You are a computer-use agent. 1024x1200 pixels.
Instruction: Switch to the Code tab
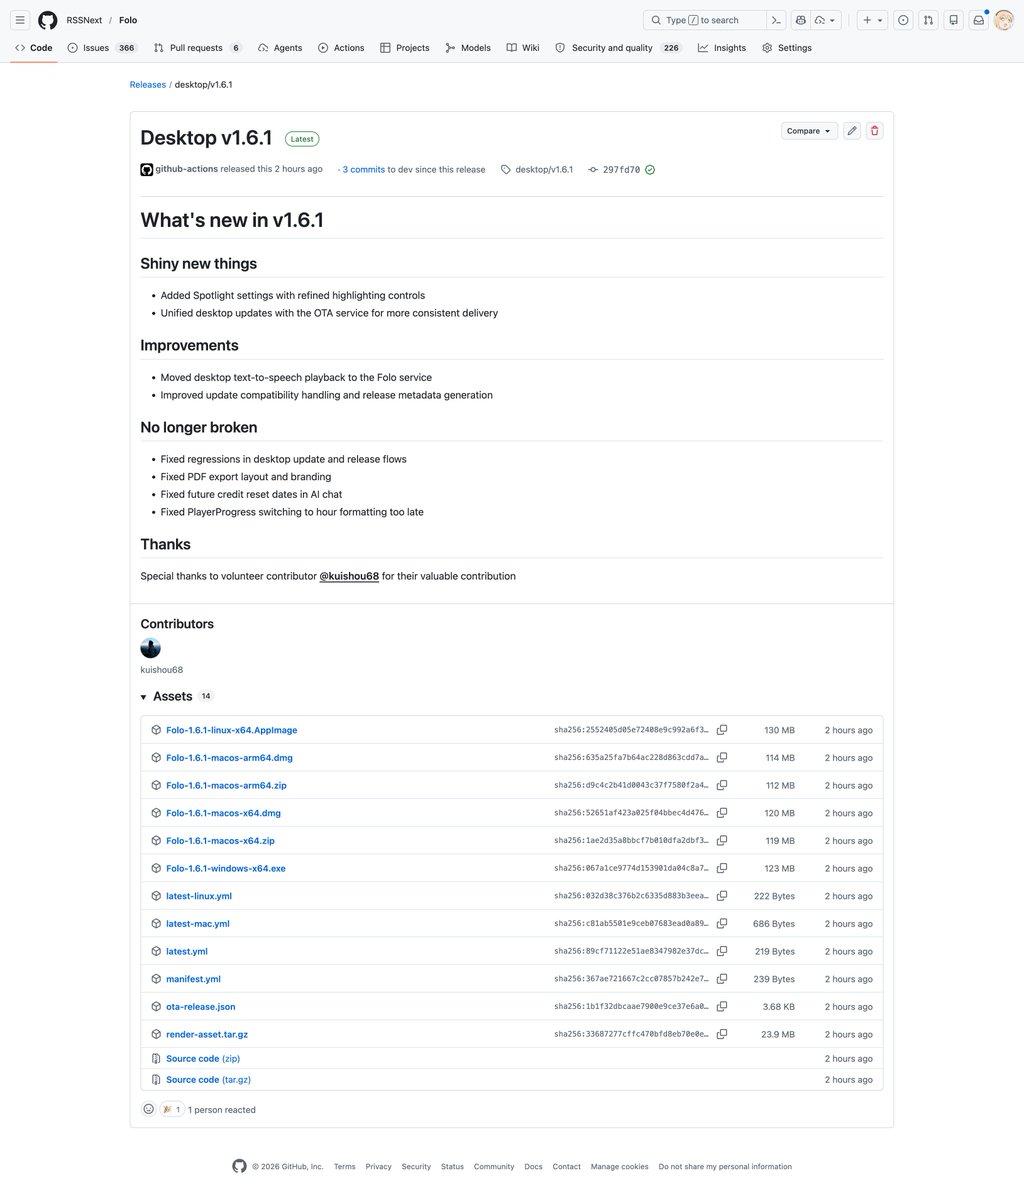34,48
